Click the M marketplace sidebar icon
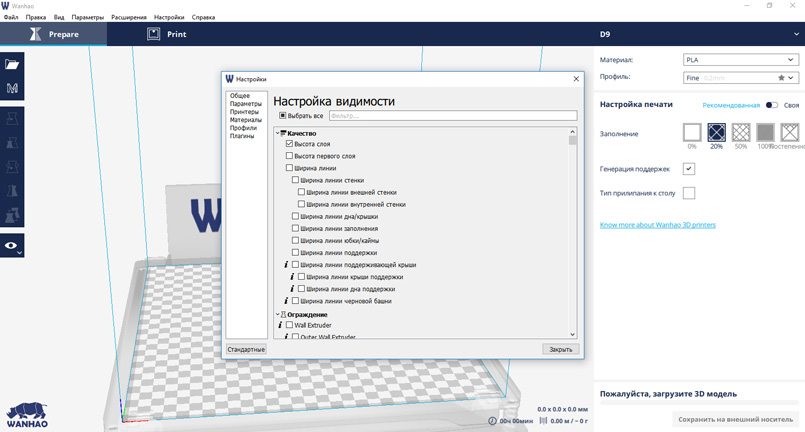The image size is (805, 432). (x=12, y=88)
